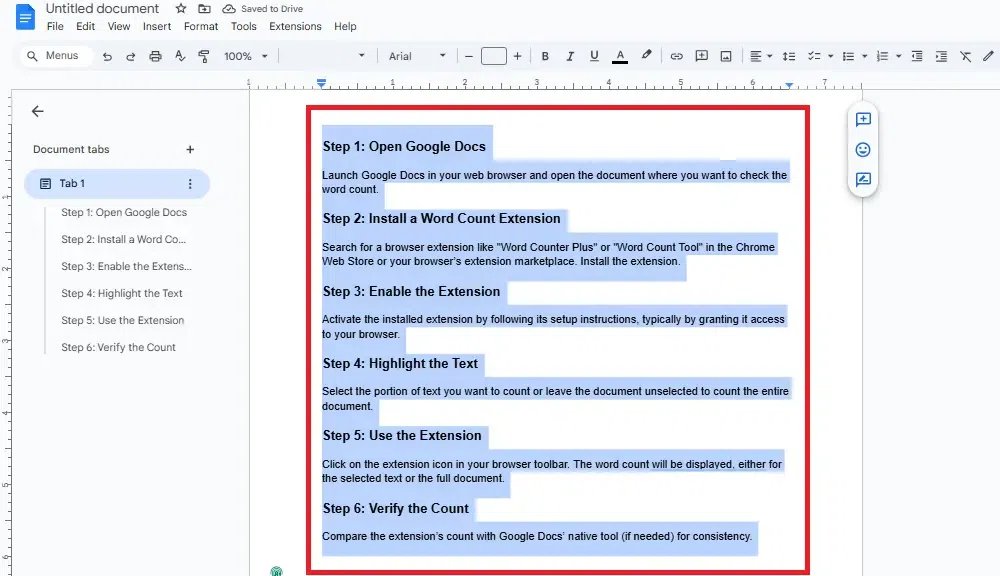Expand the bulleted list options arrow
1000x576 pixels.
click(865, 56)
